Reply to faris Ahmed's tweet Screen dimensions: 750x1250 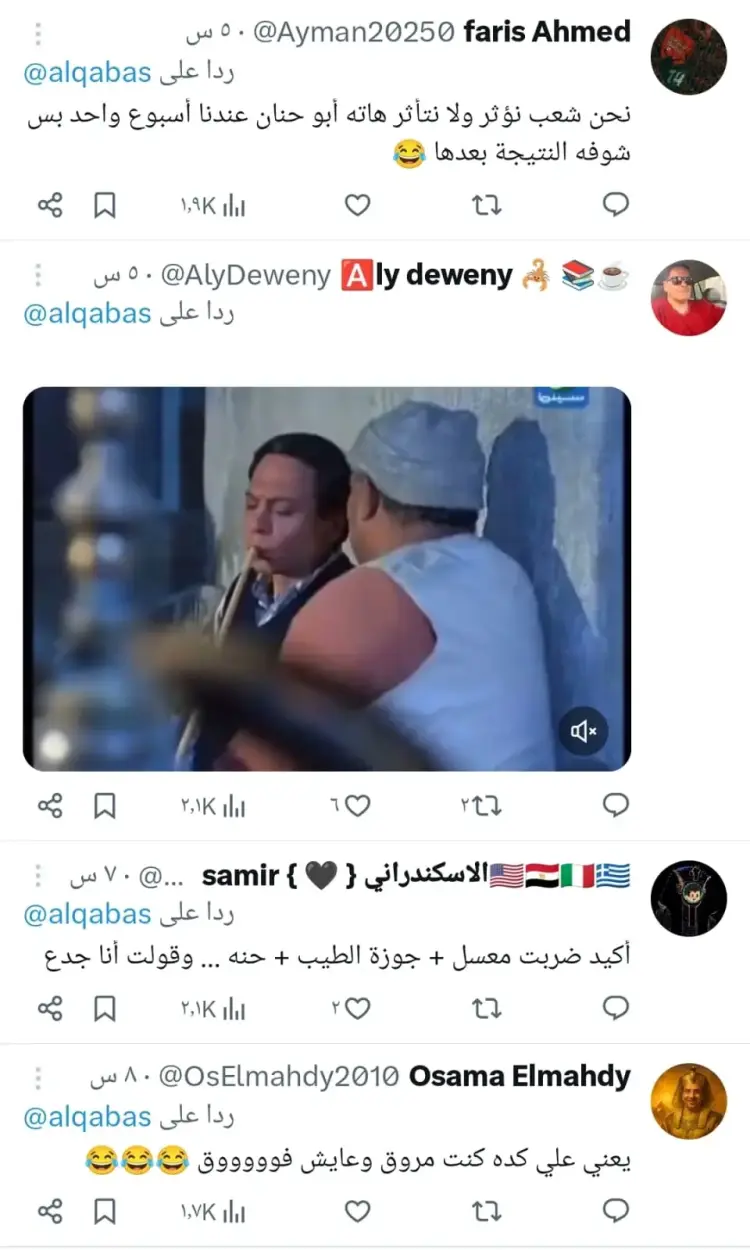(x=616, y=205)
